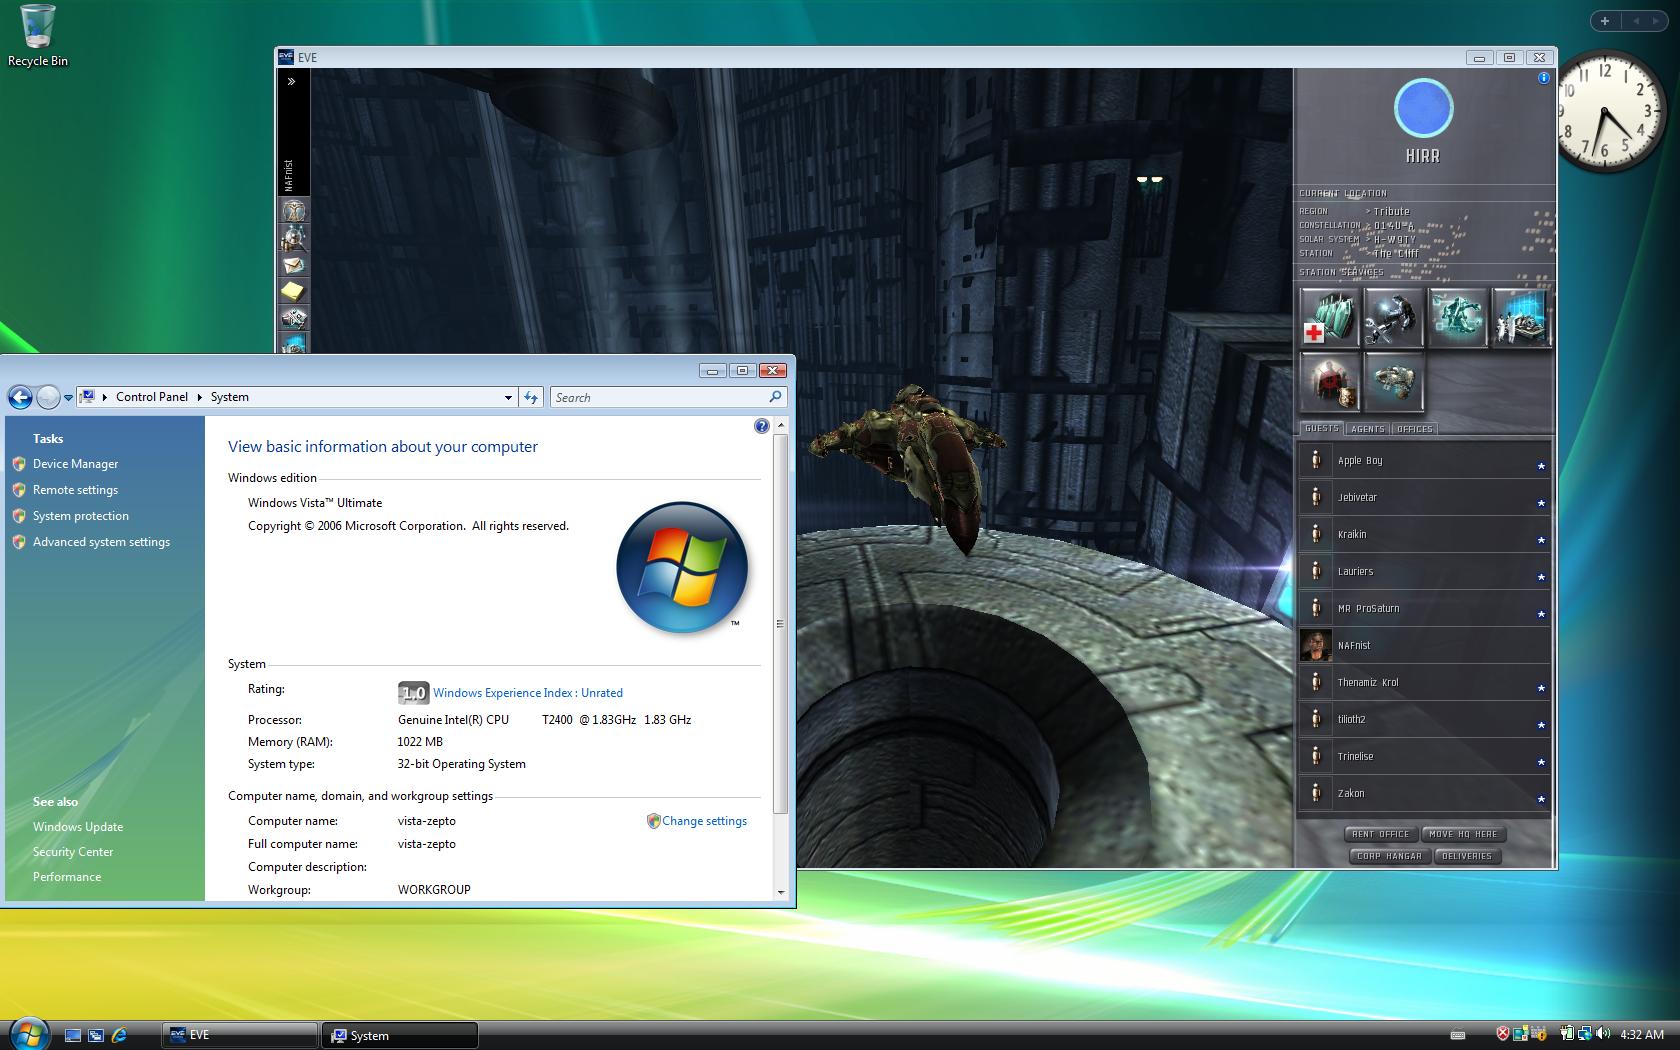Open the laboratory station service with scientists

(x=1521, y=317)
